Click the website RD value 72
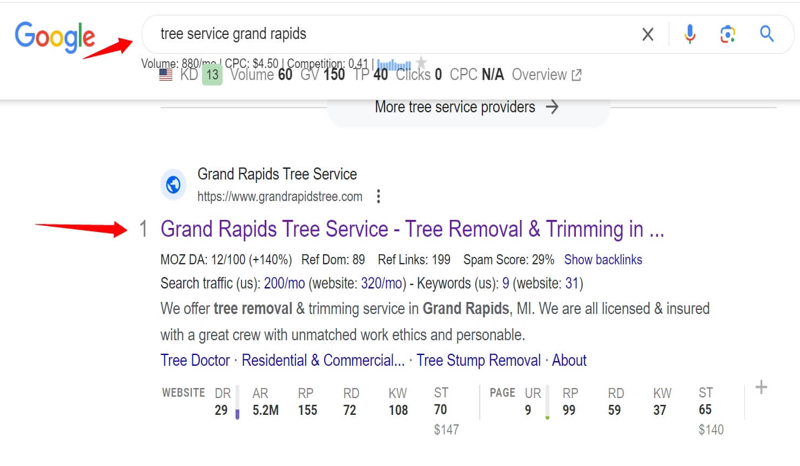Screen dimensions: 800x466 349,410
